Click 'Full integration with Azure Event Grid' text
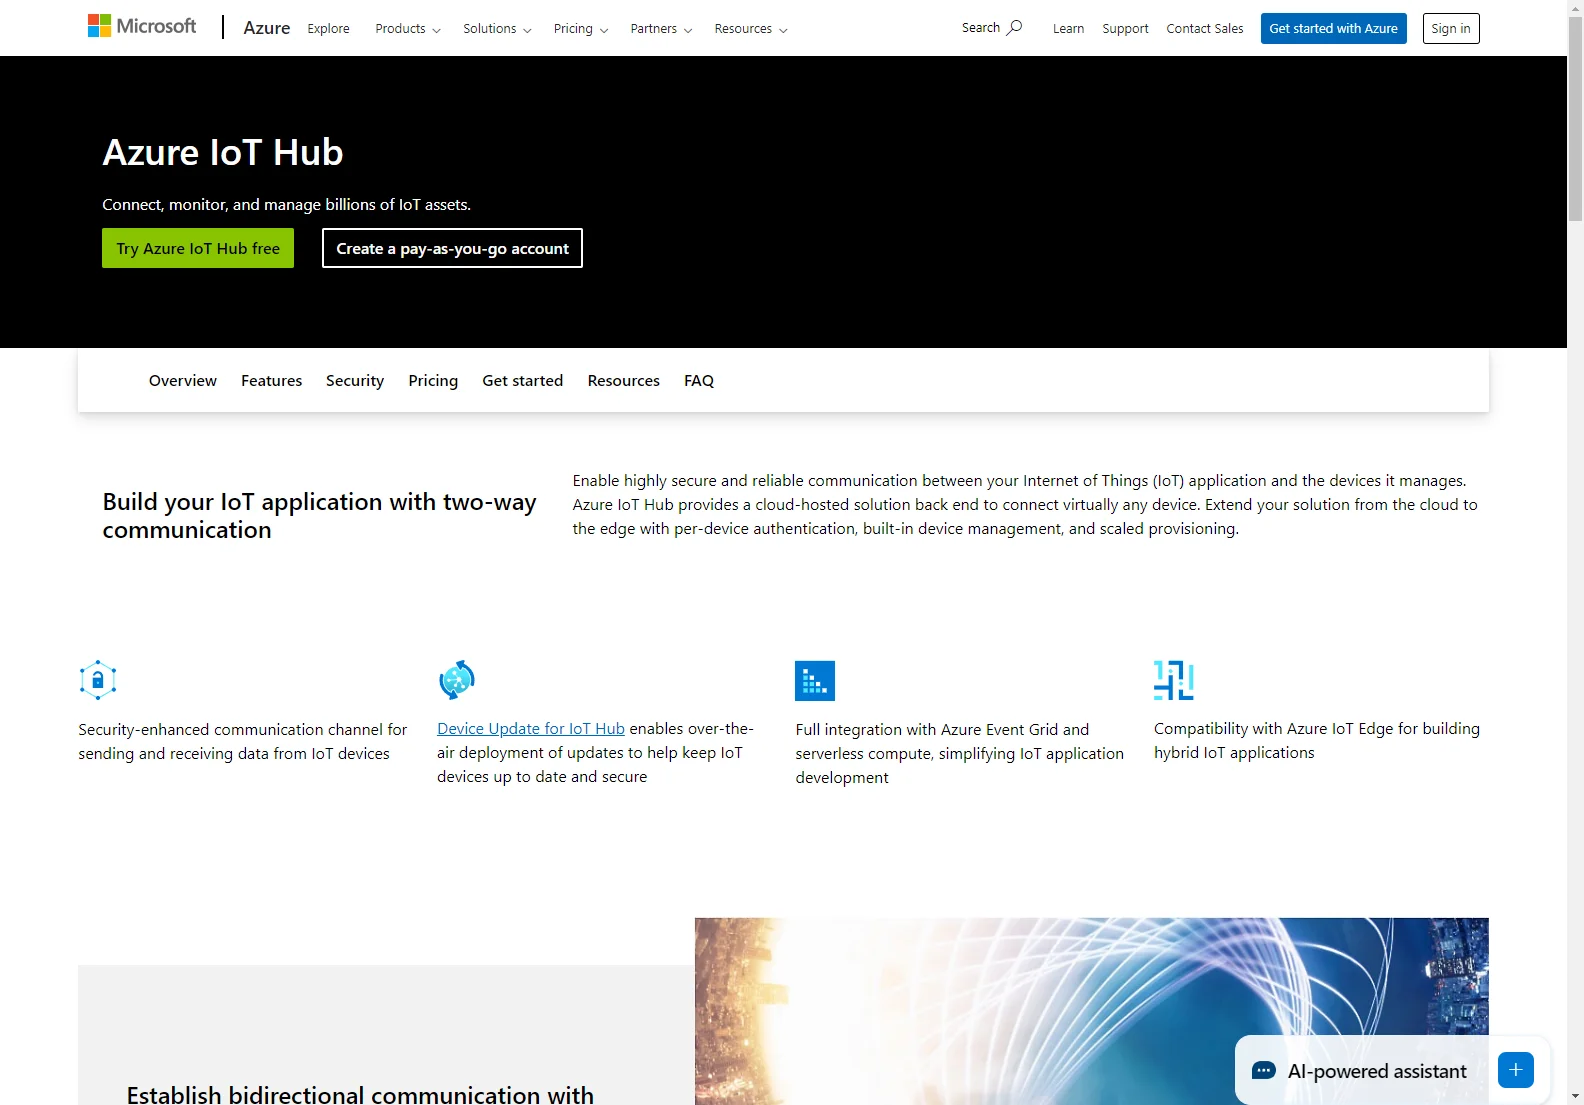The height and width of the screenshot is (1105, 1584). (x=960, y=754)
